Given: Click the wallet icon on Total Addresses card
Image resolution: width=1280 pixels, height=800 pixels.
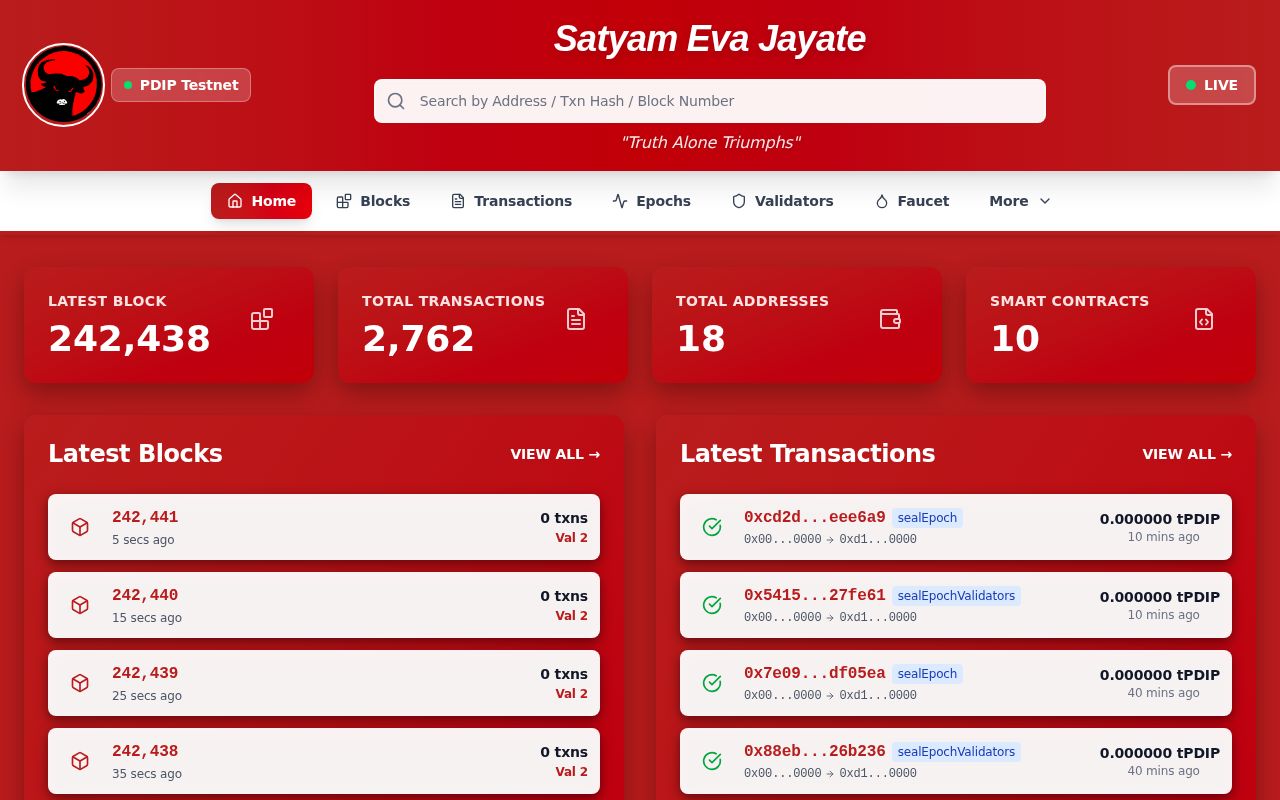Looking at the screenshot, I should pos(890,319).
